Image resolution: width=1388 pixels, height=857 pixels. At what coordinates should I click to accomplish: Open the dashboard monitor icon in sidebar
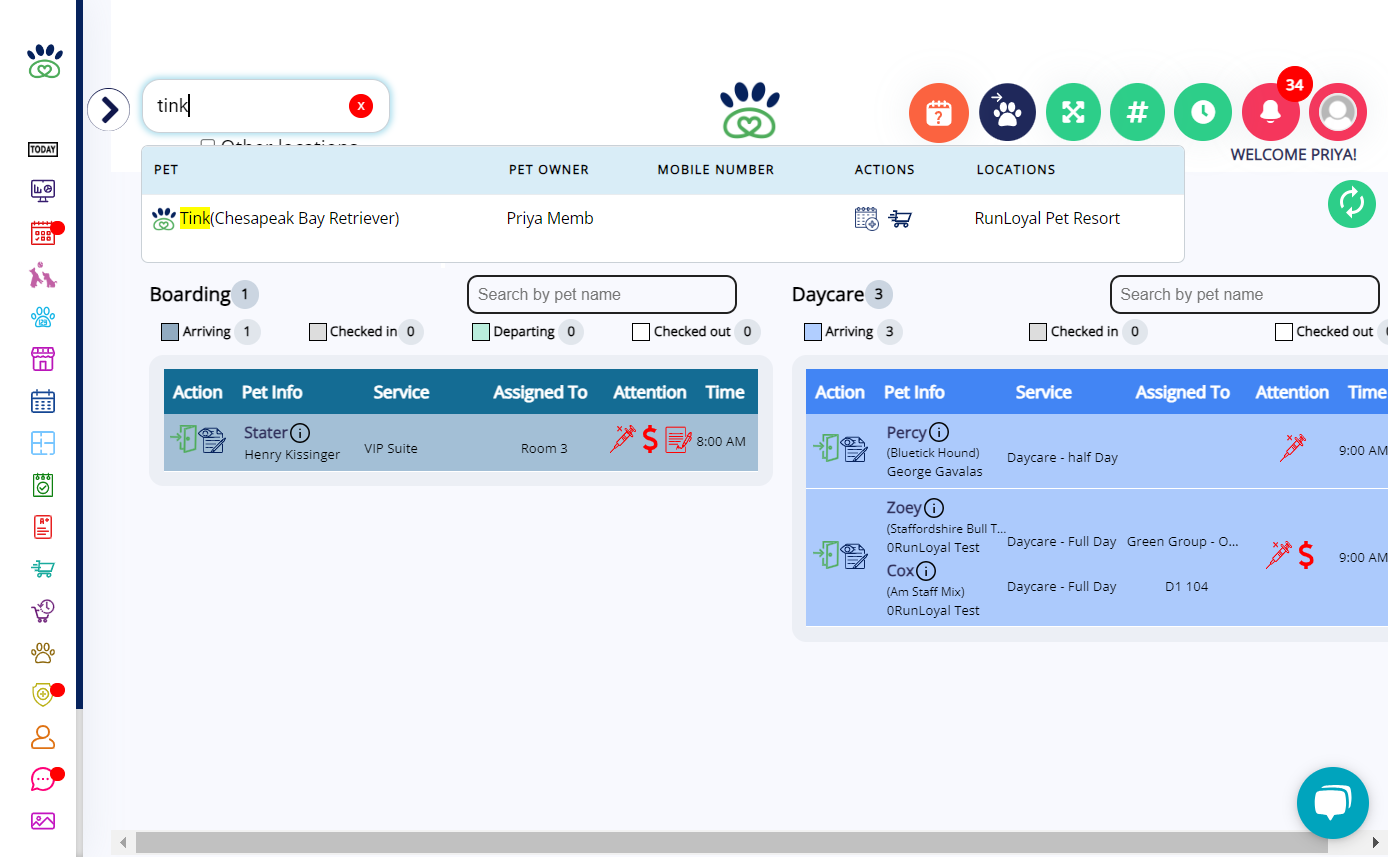click(x=43, y=190)
